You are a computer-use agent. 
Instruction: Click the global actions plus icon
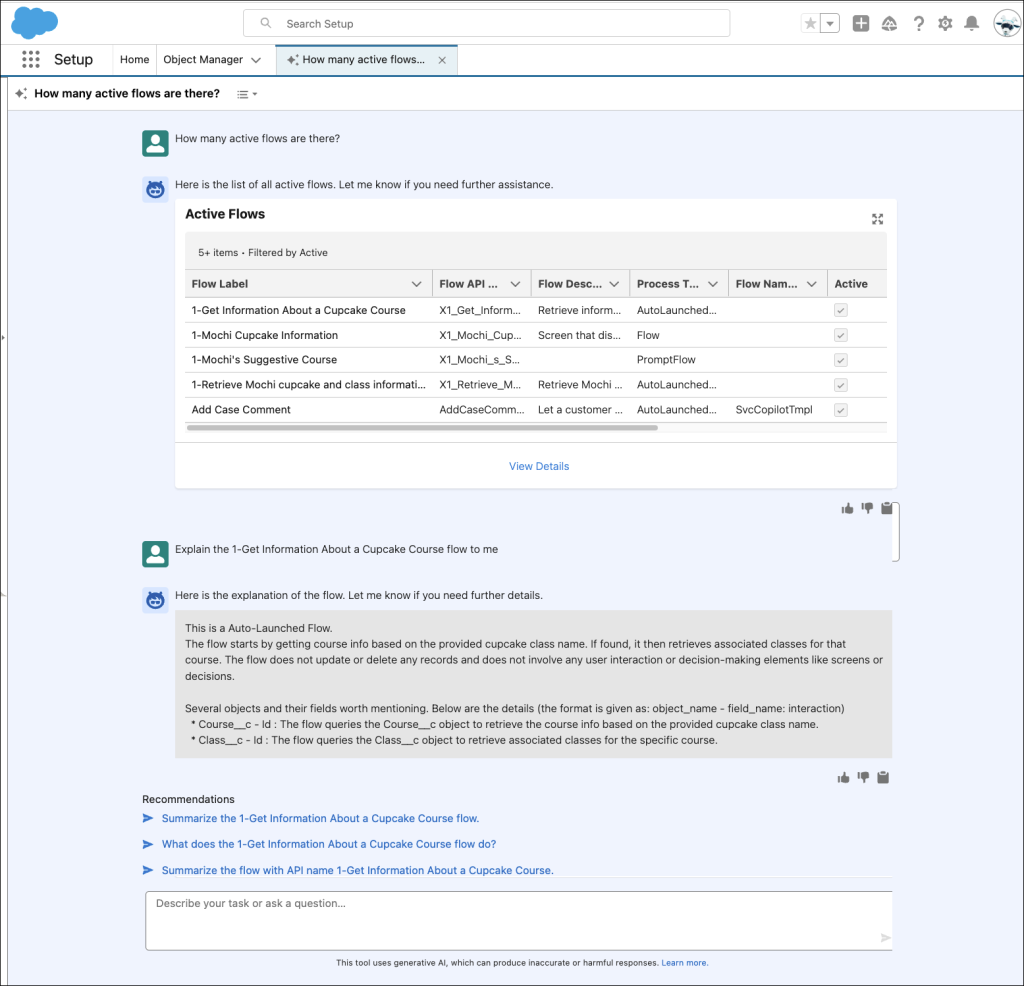(x=861, y=24)
